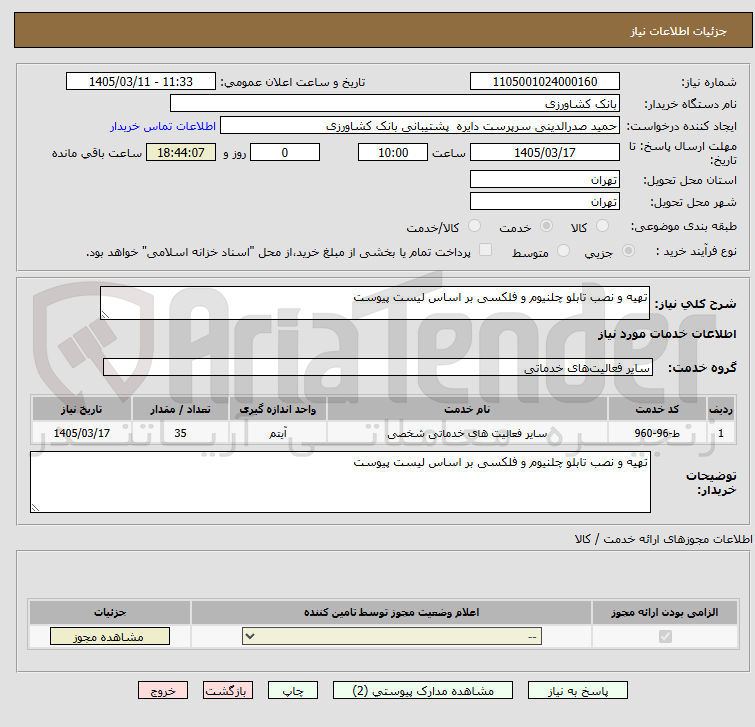This screenshot has height=727, width=755.
Task: Select the متوسط purchase type radio
Action: coord(563,251)
